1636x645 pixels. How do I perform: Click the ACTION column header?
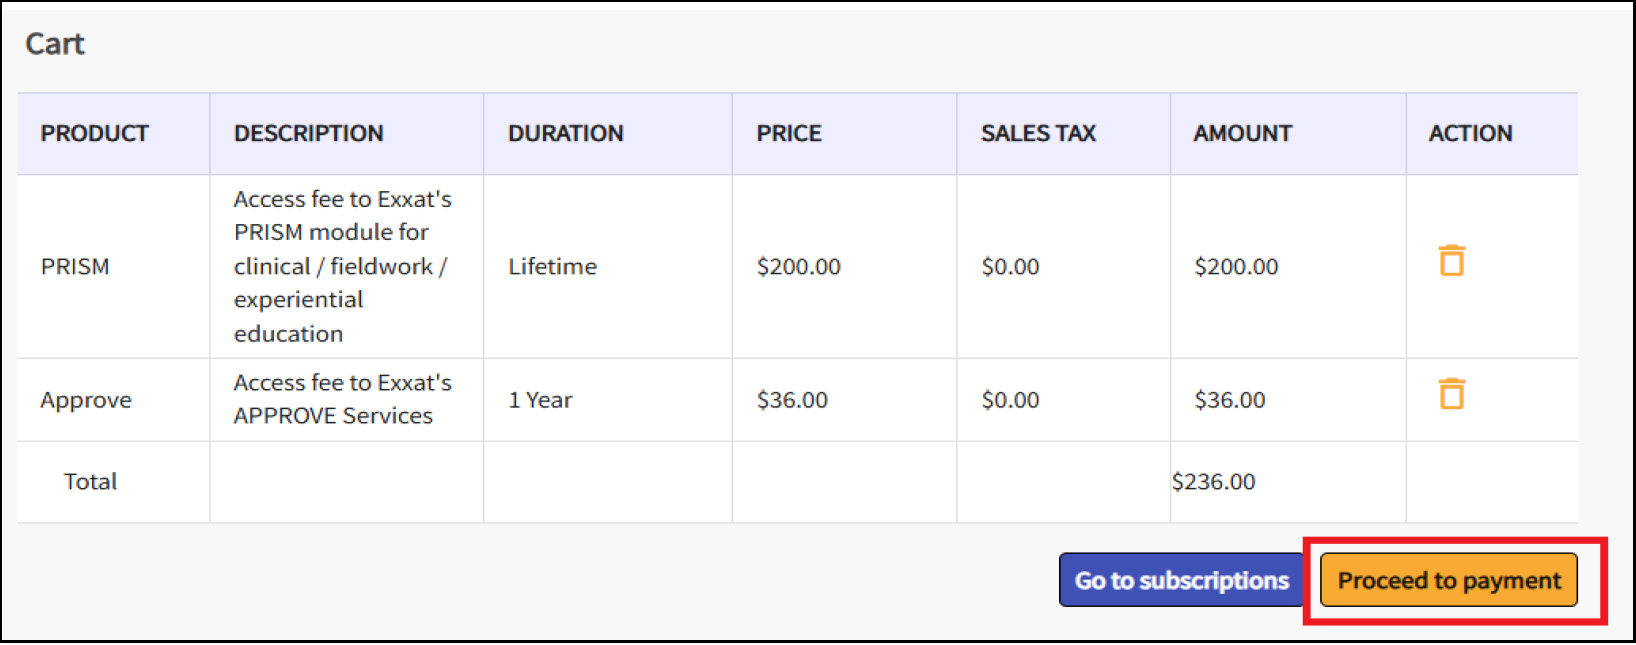point(1470,134)
